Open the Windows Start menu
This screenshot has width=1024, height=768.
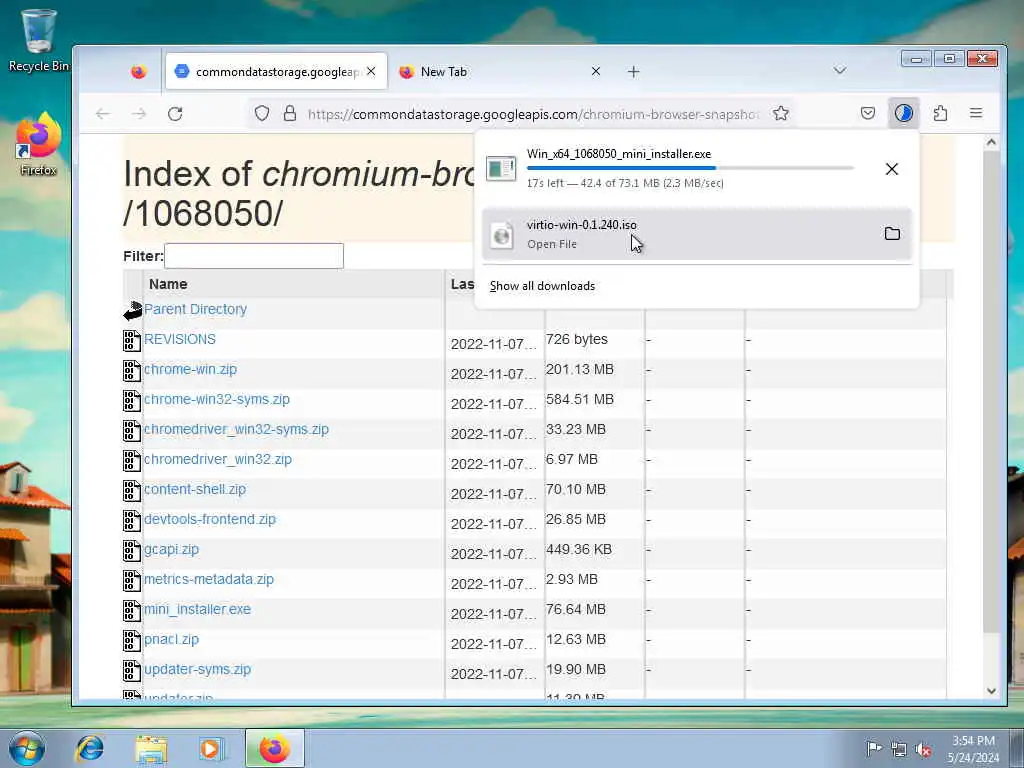tap(27, 748)
